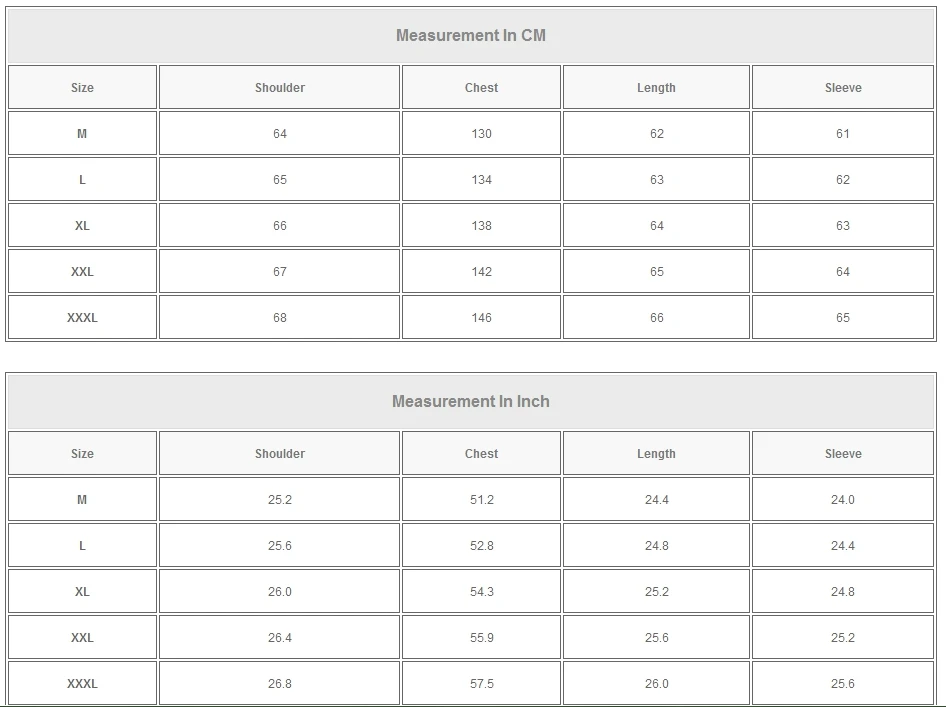946x707 pixels.
Task: Select chest measurement 138 for XL
Action: tap(481, 226)
